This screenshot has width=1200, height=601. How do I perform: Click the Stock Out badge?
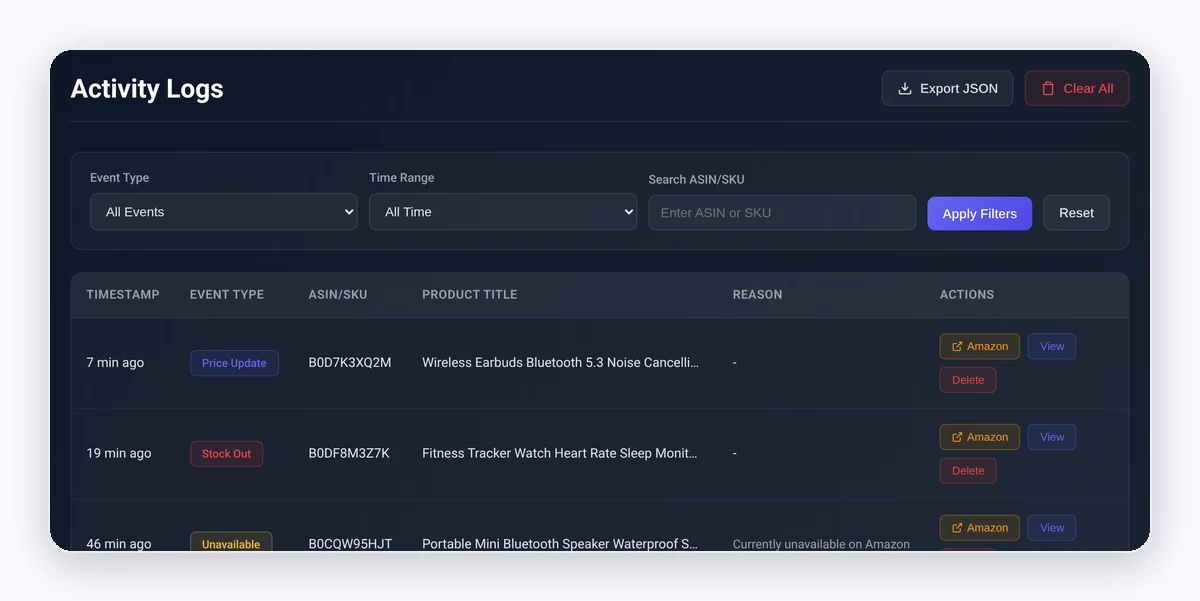click(x=226, y=454)
